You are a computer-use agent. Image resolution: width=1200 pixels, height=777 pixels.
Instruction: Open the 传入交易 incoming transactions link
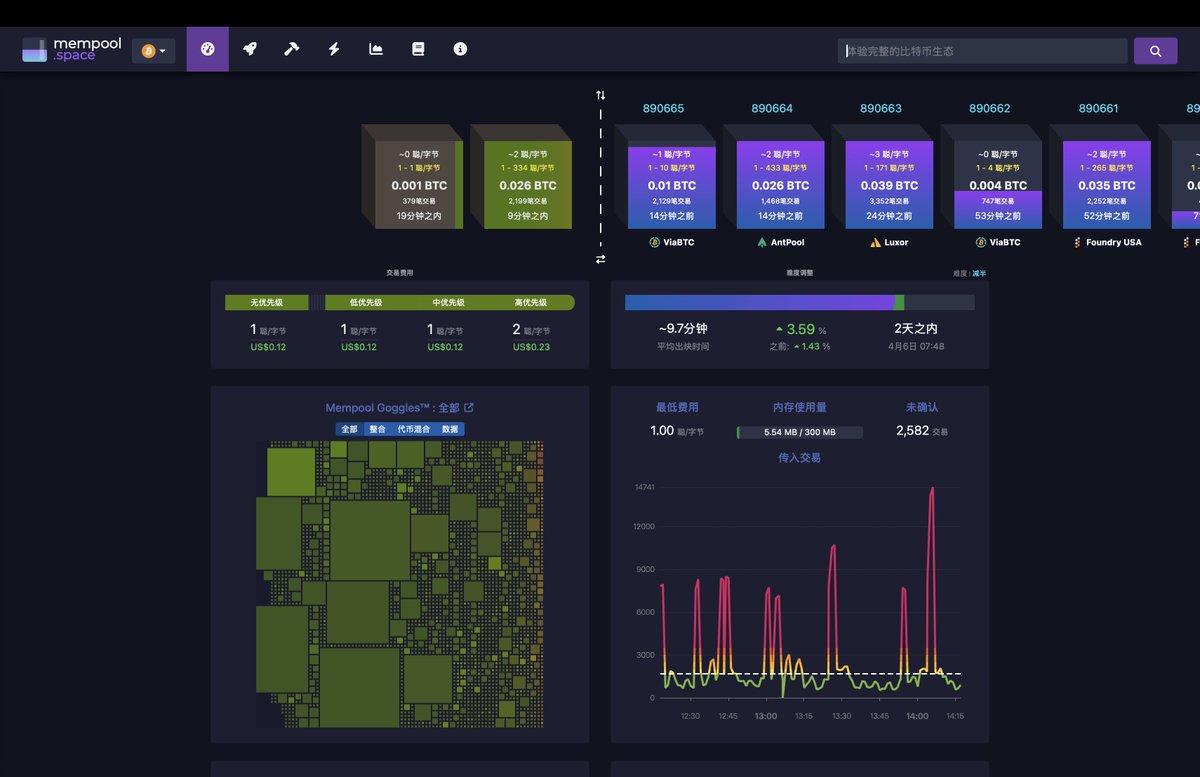coord(799,457)
